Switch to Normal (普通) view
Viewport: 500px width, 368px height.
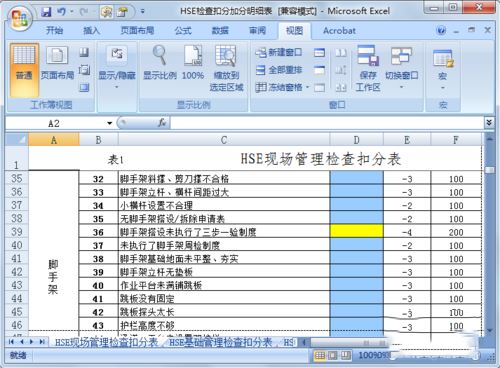[24, 69]
